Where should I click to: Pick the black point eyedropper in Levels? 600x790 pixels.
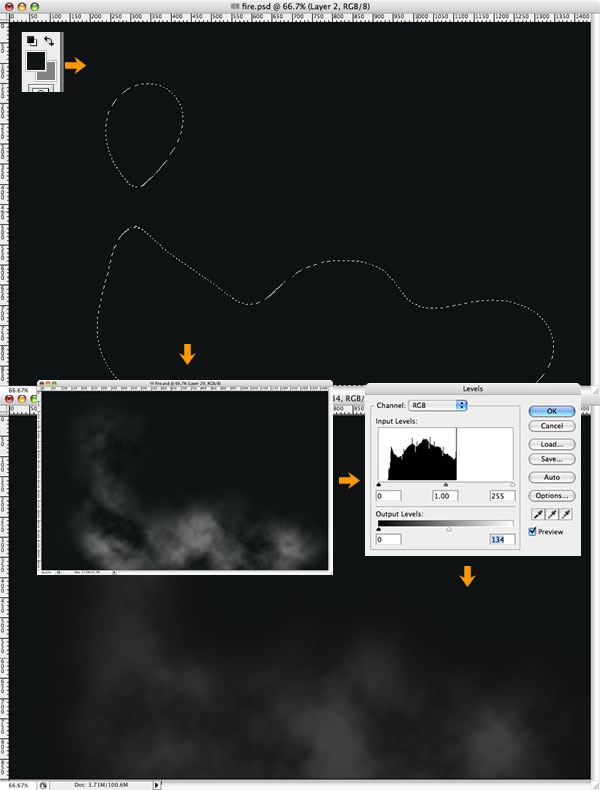point(539,514)
